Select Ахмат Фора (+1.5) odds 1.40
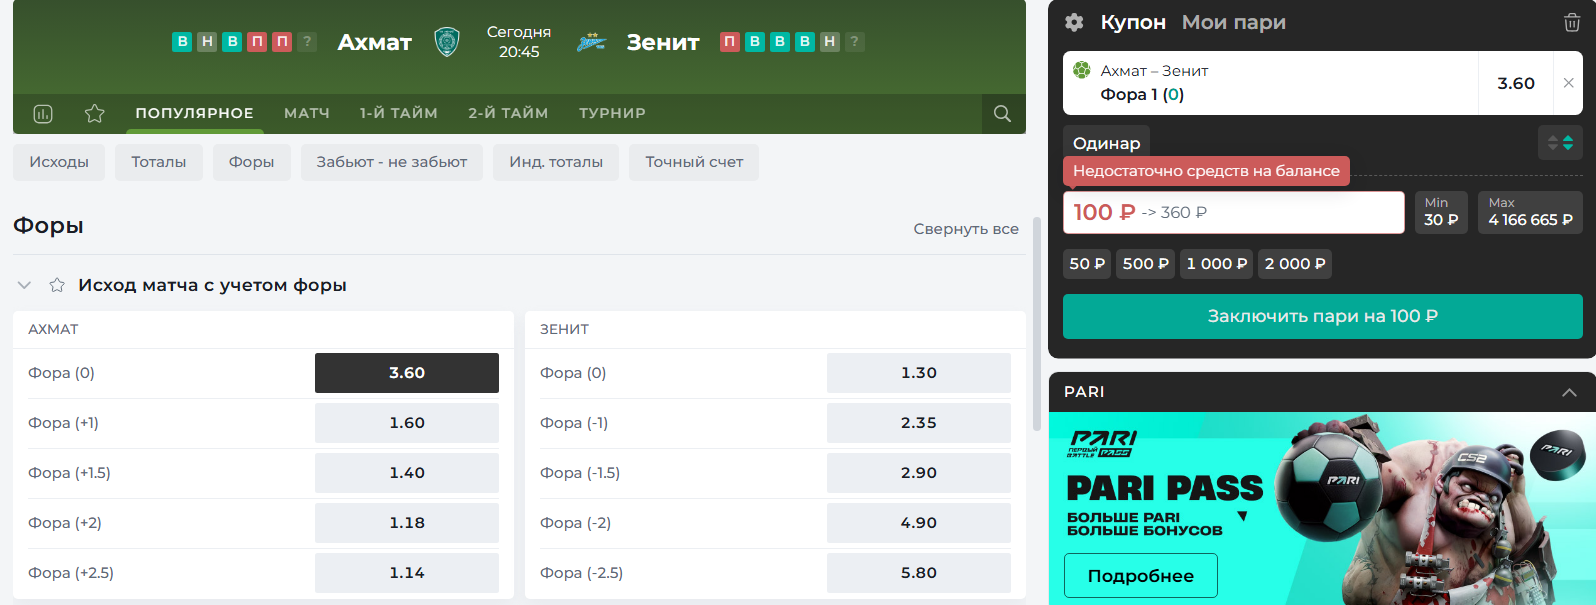 coord(407,473)
